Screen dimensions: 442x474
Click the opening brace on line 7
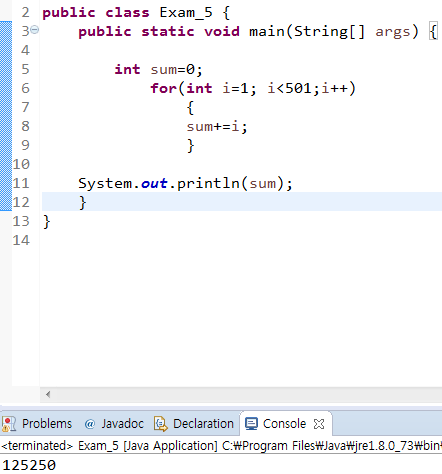tap(190, 108)
